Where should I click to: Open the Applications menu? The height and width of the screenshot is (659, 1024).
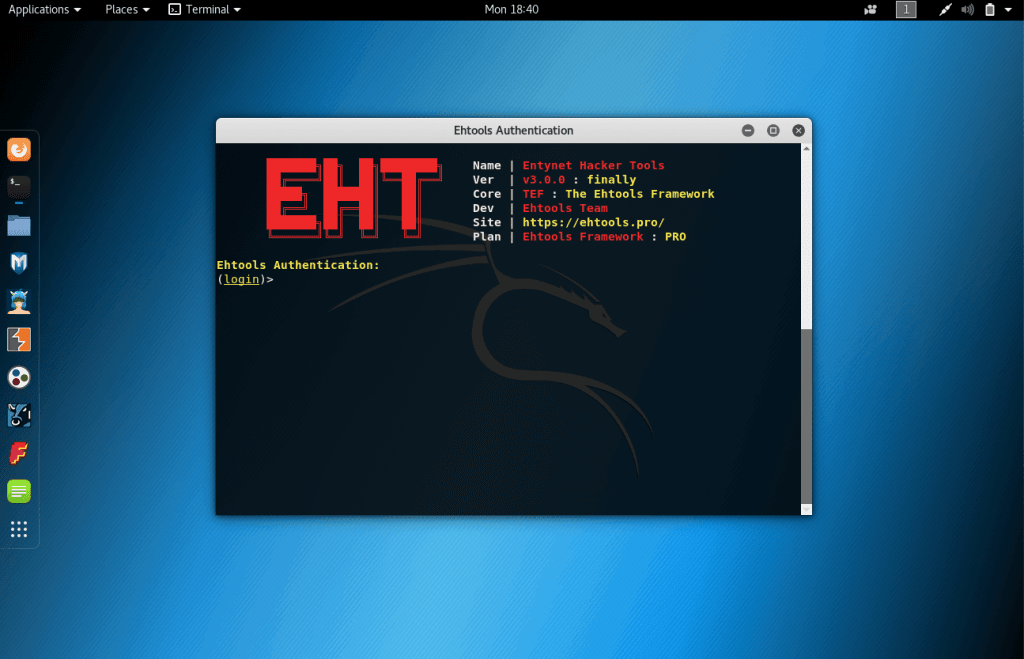[x=44, y=9]
